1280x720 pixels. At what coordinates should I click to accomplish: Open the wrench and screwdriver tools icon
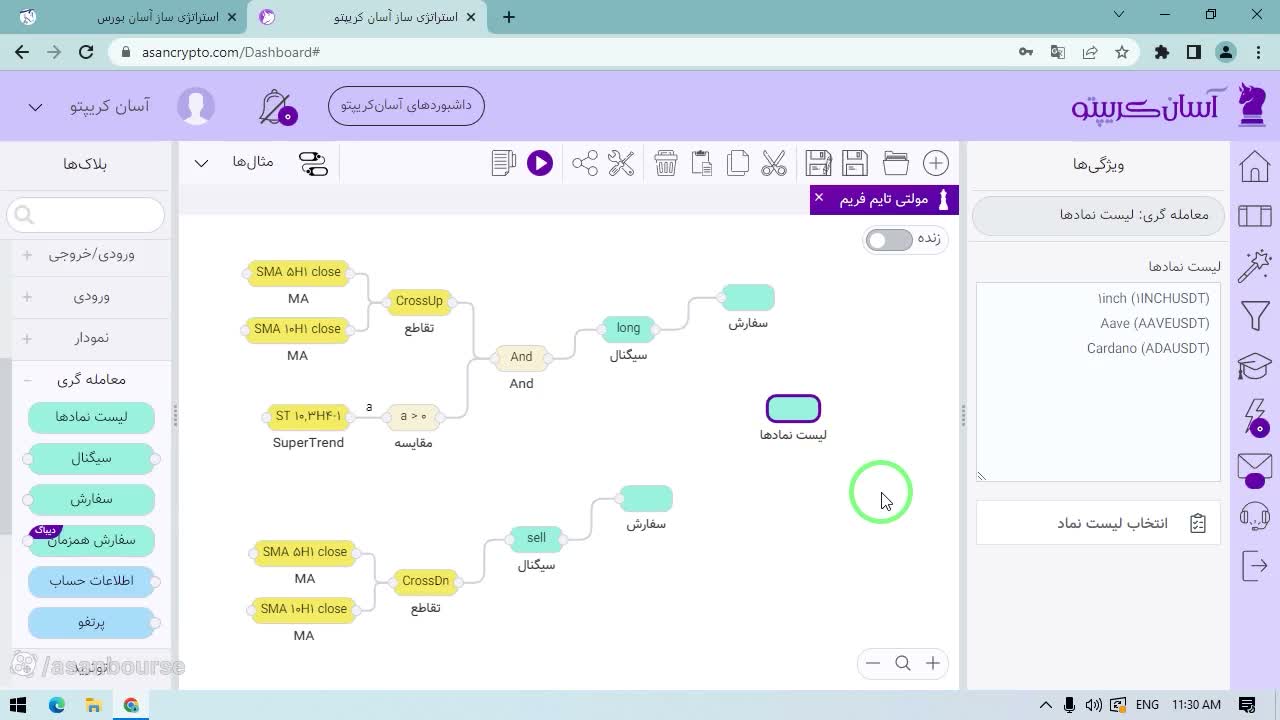[621, 163]
